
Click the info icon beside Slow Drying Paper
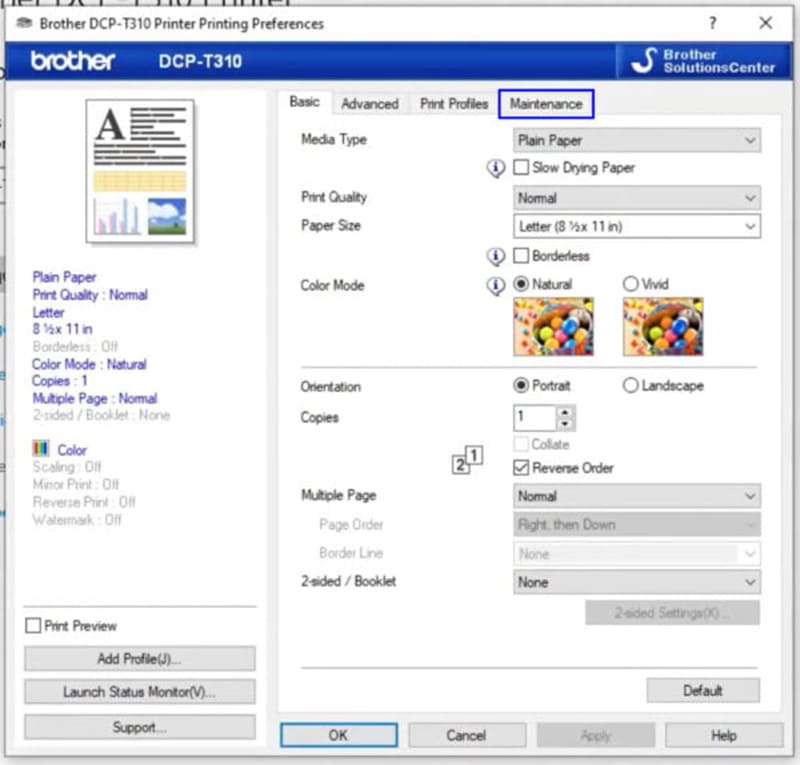point(495,168)
